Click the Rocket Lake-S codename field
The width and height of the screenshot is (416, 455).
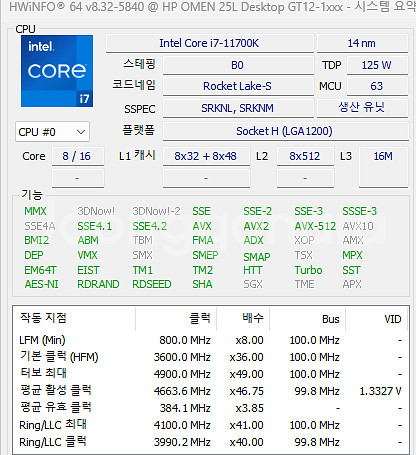(x=238, y=86)
